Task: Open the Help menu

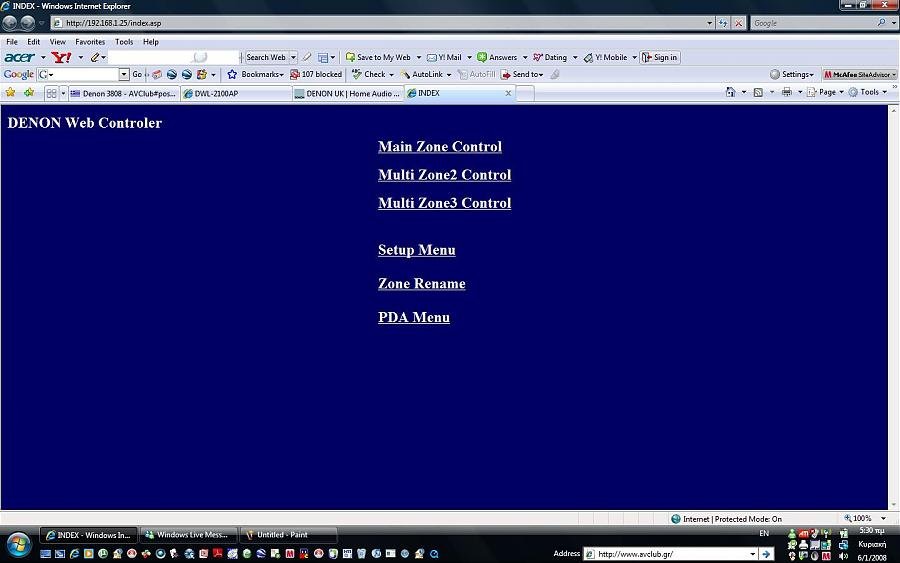Action: (x=151, y=42)
